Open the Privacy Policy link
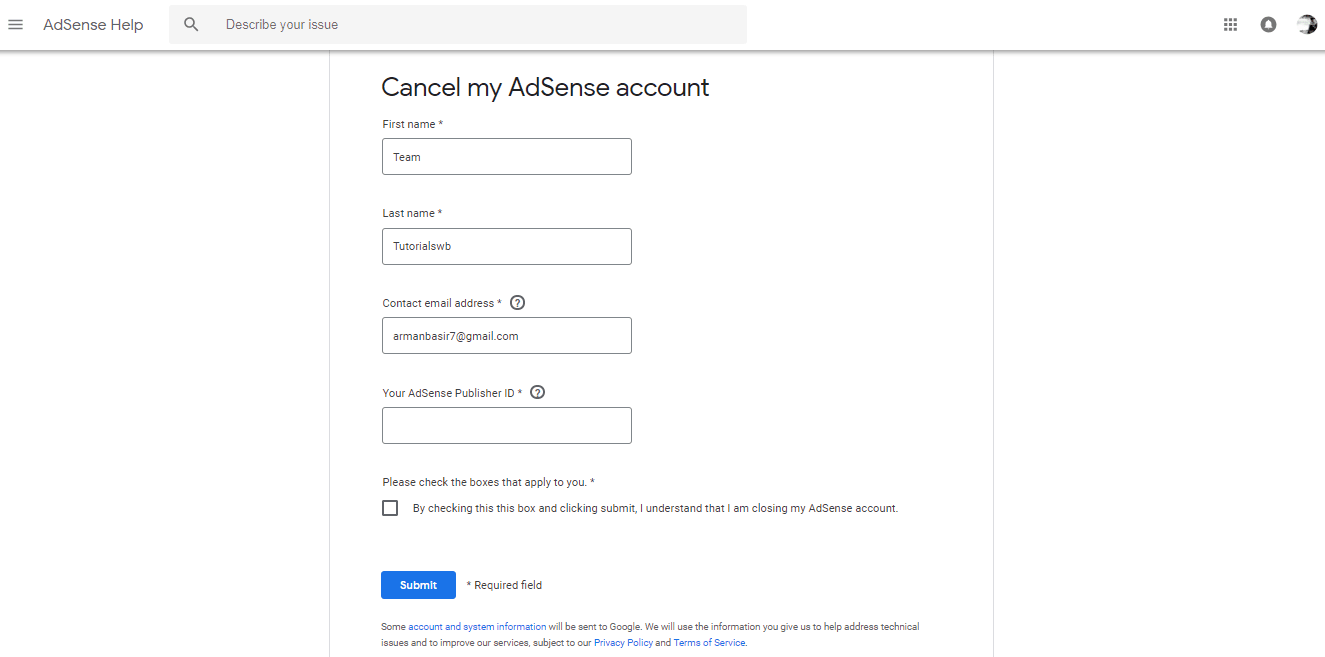 [x=623, y=642]
